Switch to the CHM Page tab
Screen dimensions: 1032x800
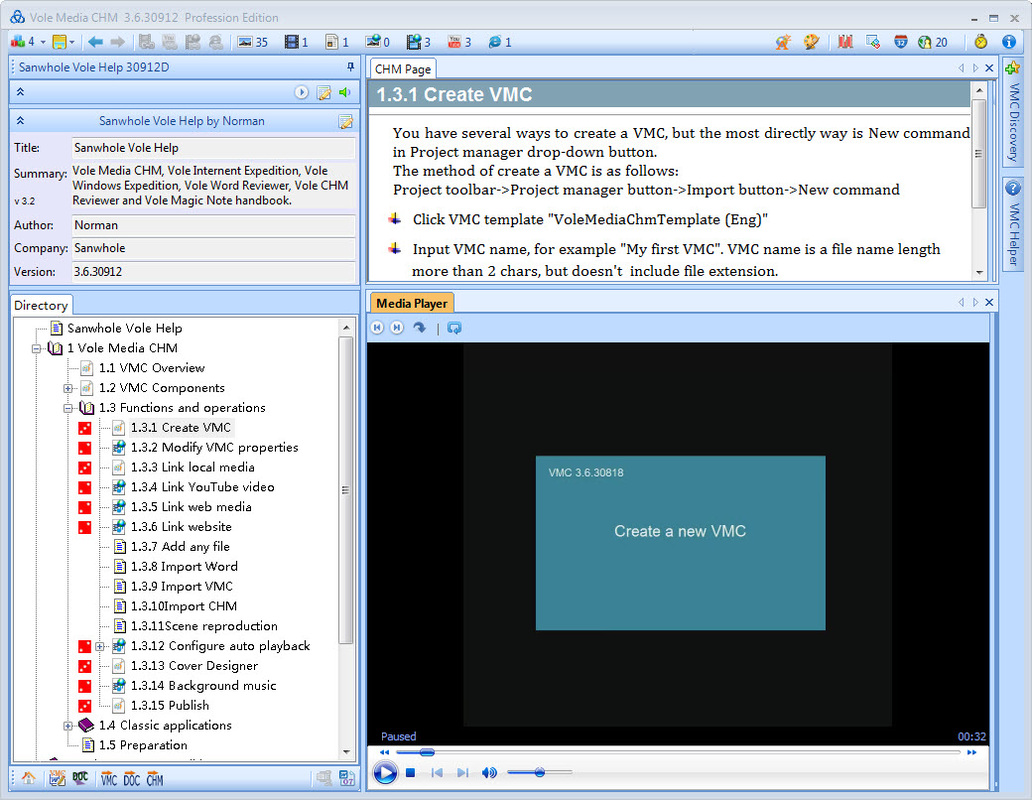(x=403, y=69)
